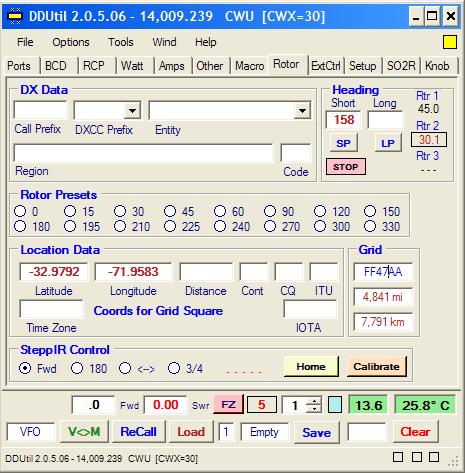Switch to the Other tab
This screenshot has width=465, height=473.
pos(209,66)
